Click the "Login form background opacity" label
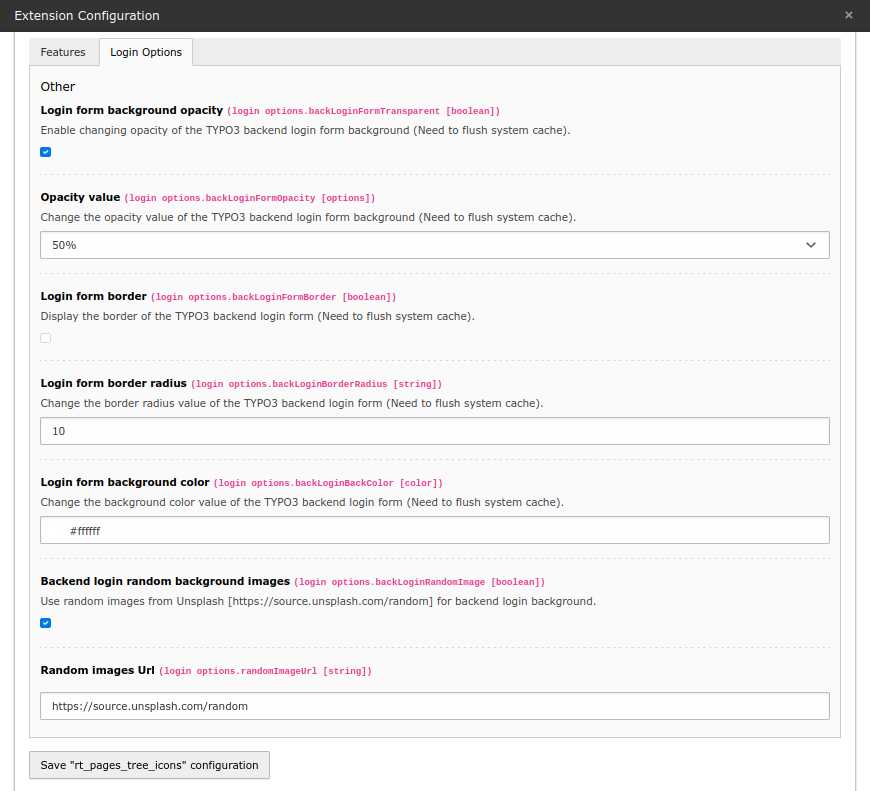Screen dimensions: 870x791 click(131, 110)
